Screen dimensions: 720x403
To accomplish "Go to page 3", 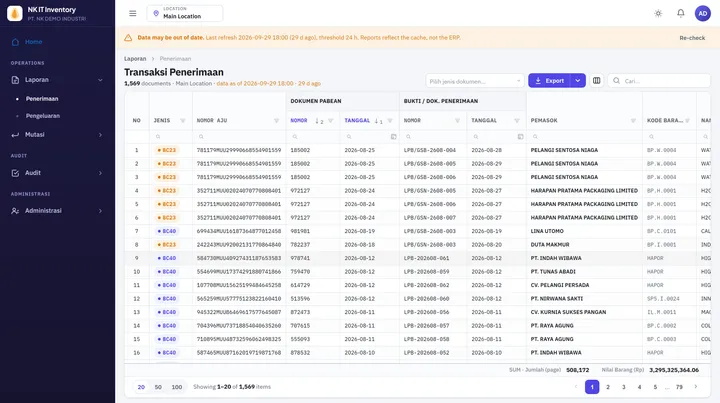I will click(624, 387).
